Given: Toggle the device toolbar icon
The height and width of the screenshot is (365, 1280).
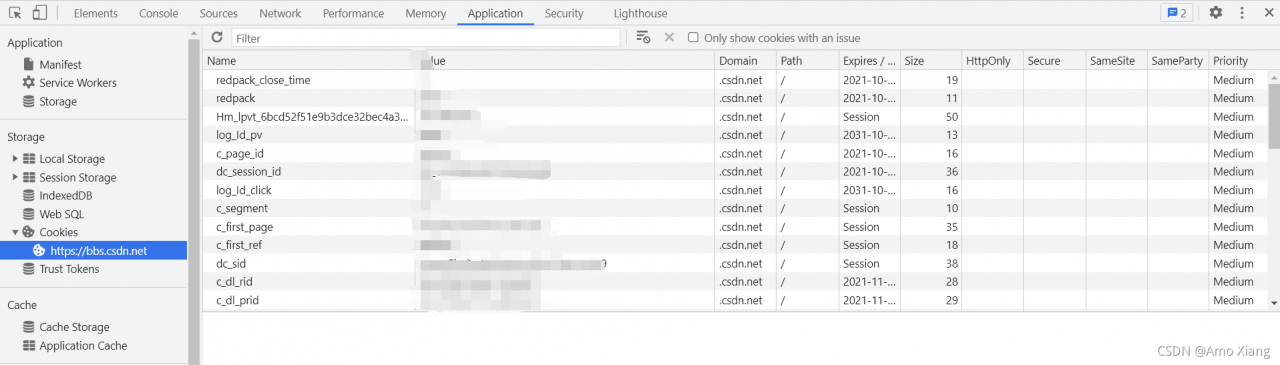Looking at the screenshot, I should (39, 13).
